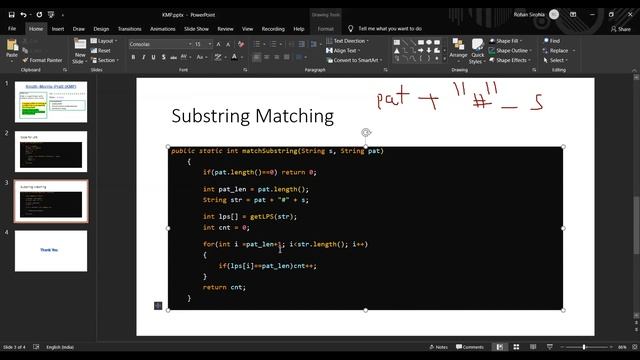The image size is (640, 360).
Task: Activate Format Painter
Action: tap(42, 60)
